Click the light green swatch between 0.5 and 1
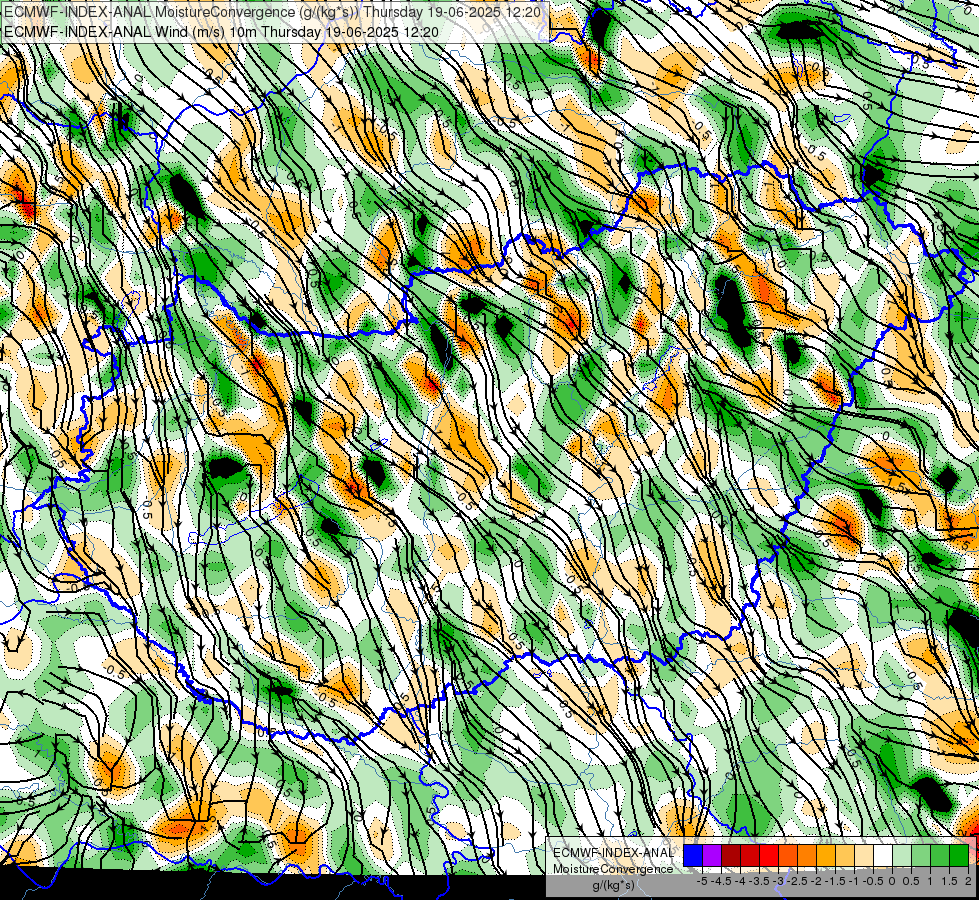This screenshot has height=900, width=979. 922,855
